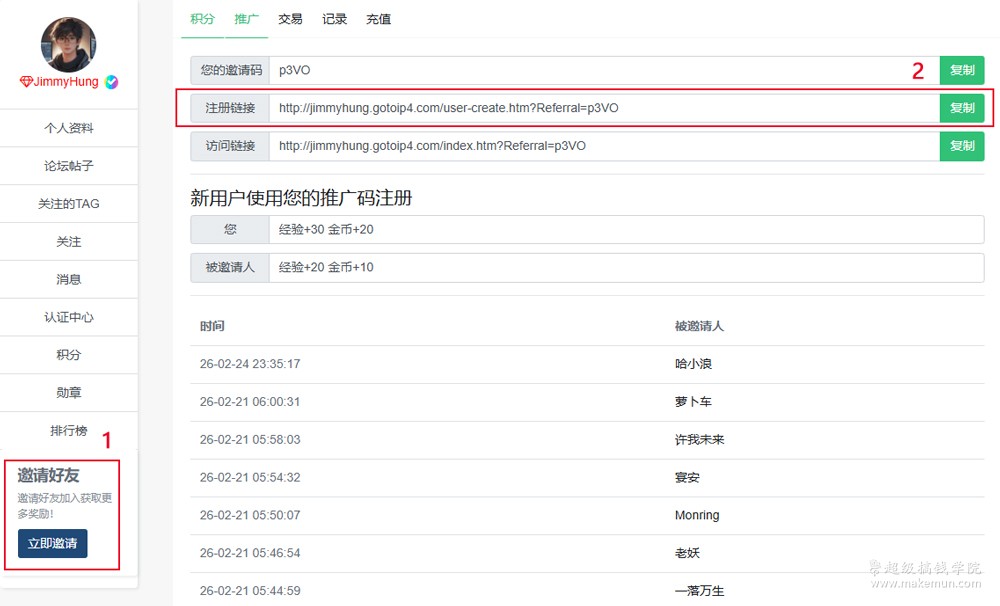Click the red diamond icon beside JimmyHung

tap(26, 82)
